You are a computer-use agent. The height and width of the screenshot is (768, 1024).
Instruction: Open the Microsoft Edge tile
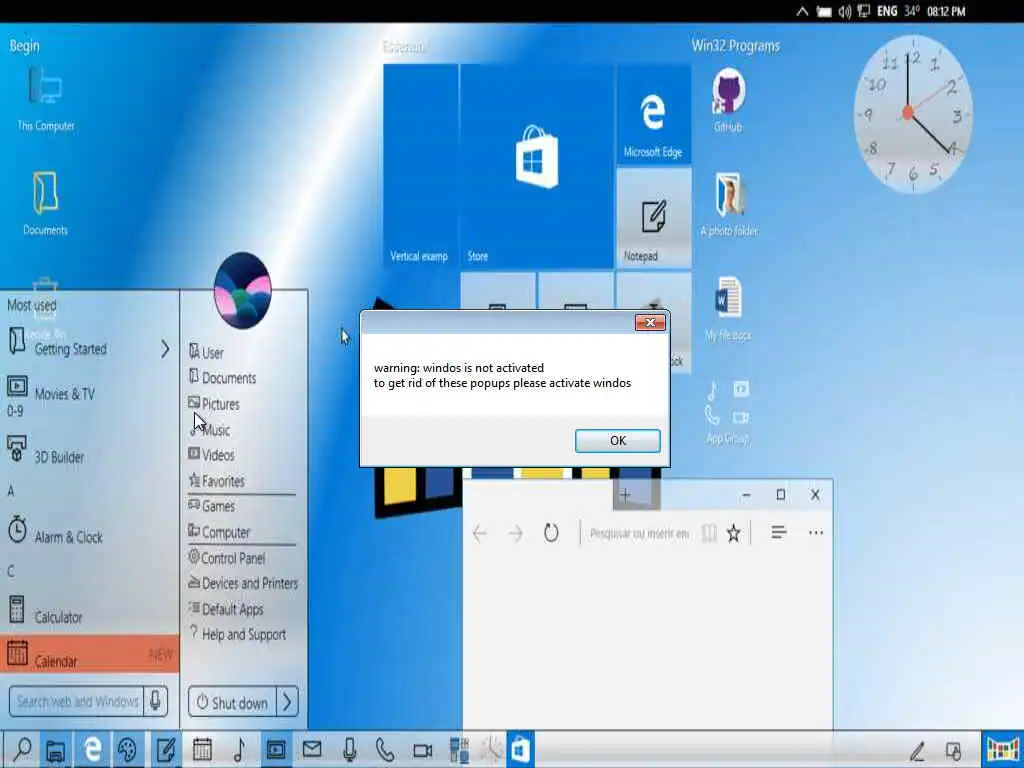pos(654,114)
